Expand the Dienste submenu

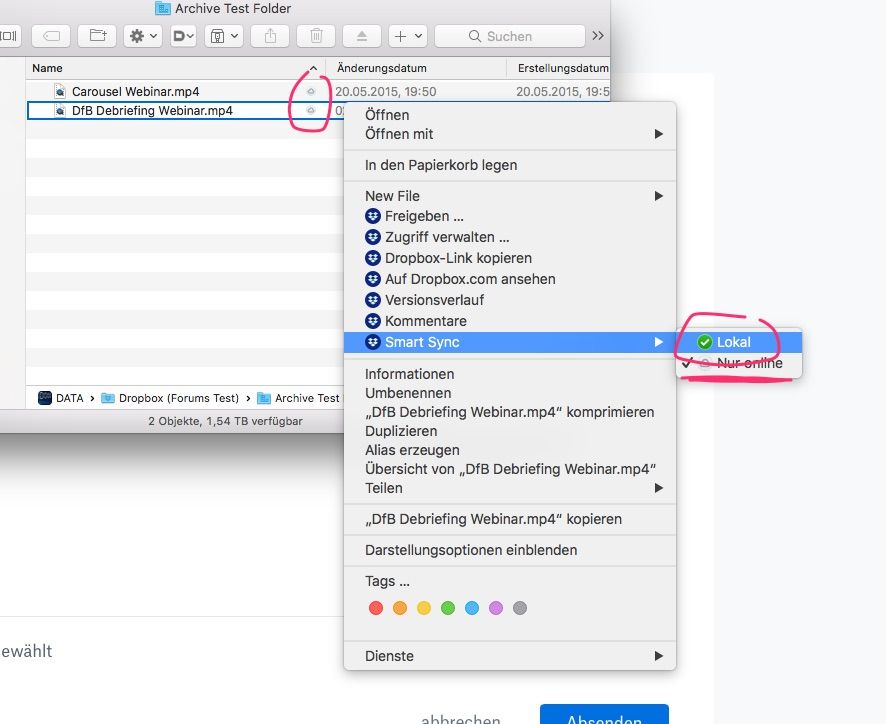pyautogui.click(x=658, y=656)
